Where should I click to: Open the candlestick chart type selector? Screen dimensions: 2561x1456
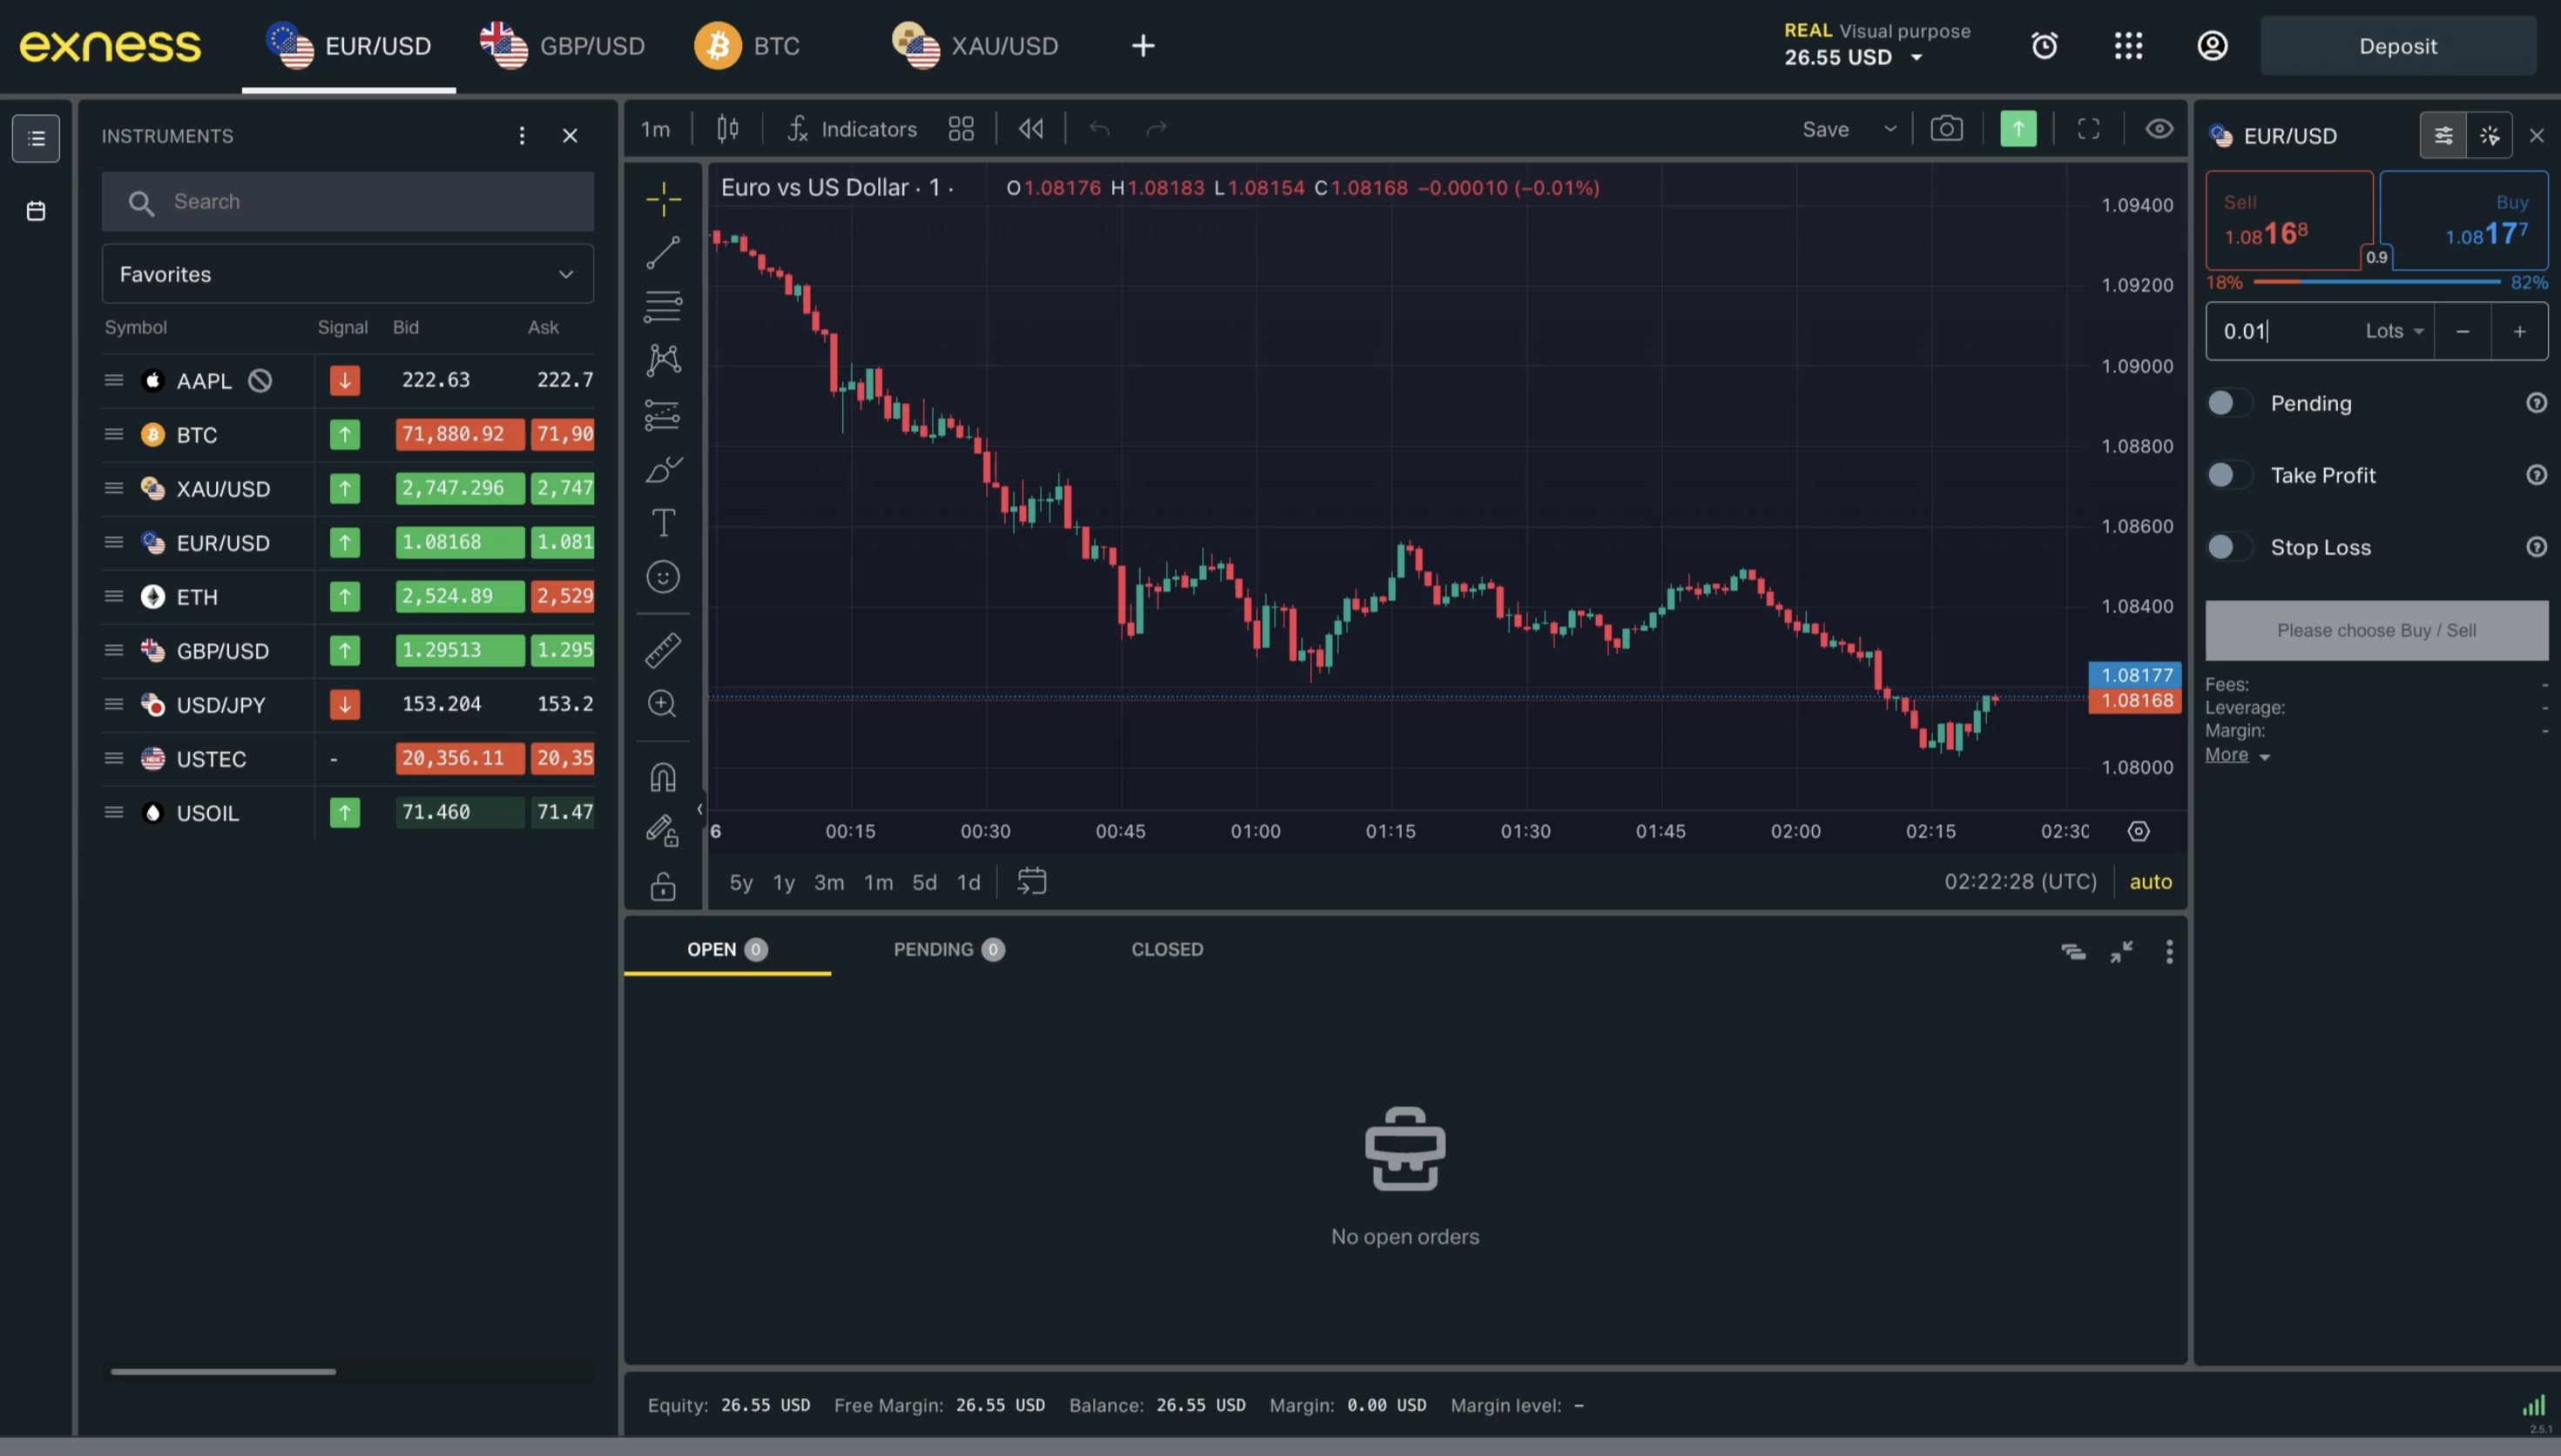728,129
